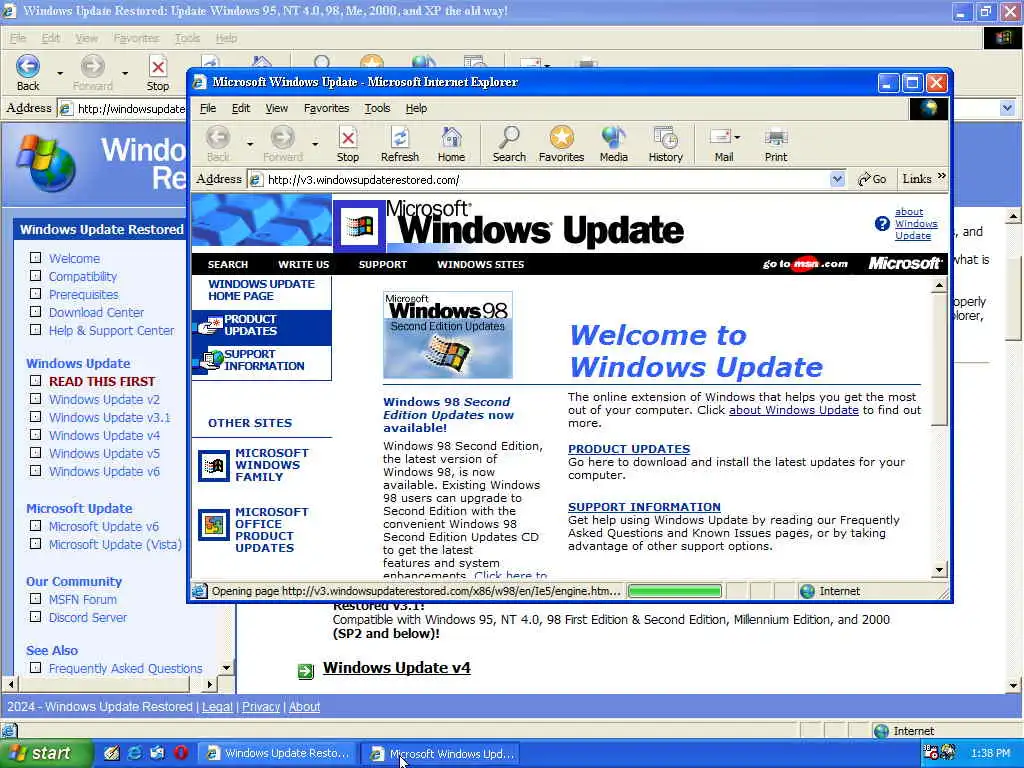Image resolution: width=1024 pixels, height=768 pixels.
Task: Click Outlook Express quick launch icon
Action: click(x=157, y=752)
